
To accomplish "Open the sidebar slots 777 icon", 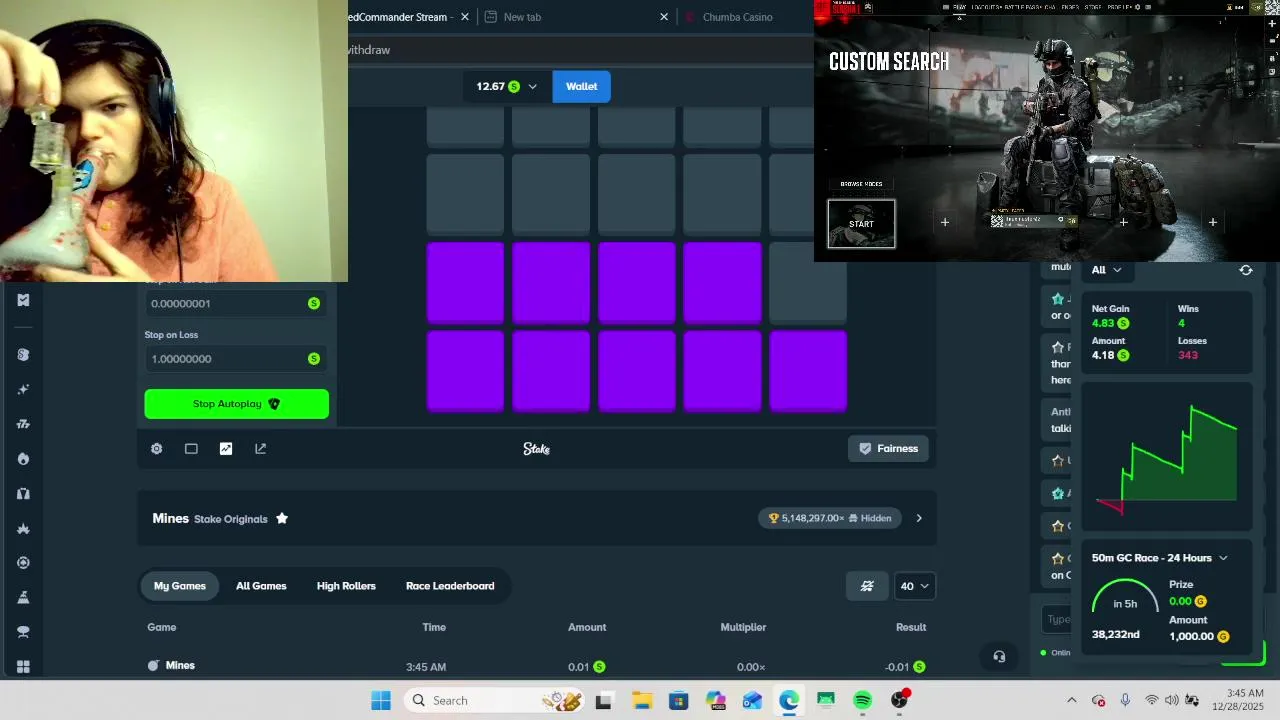I will pyautogui.click(x=23, y=424).
